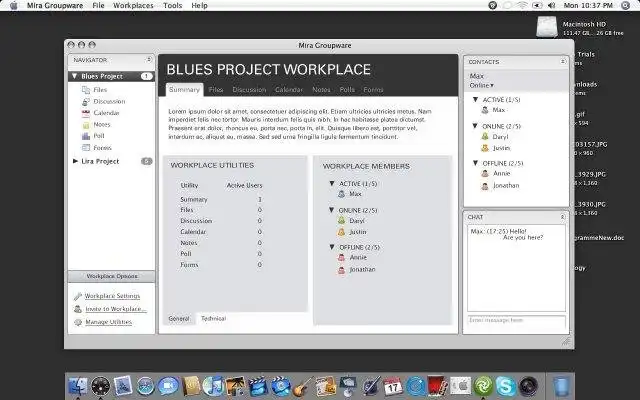This screenshot has width=640, height=400.
Task: Open Calendar icon in Navigator
Action: 86,113
